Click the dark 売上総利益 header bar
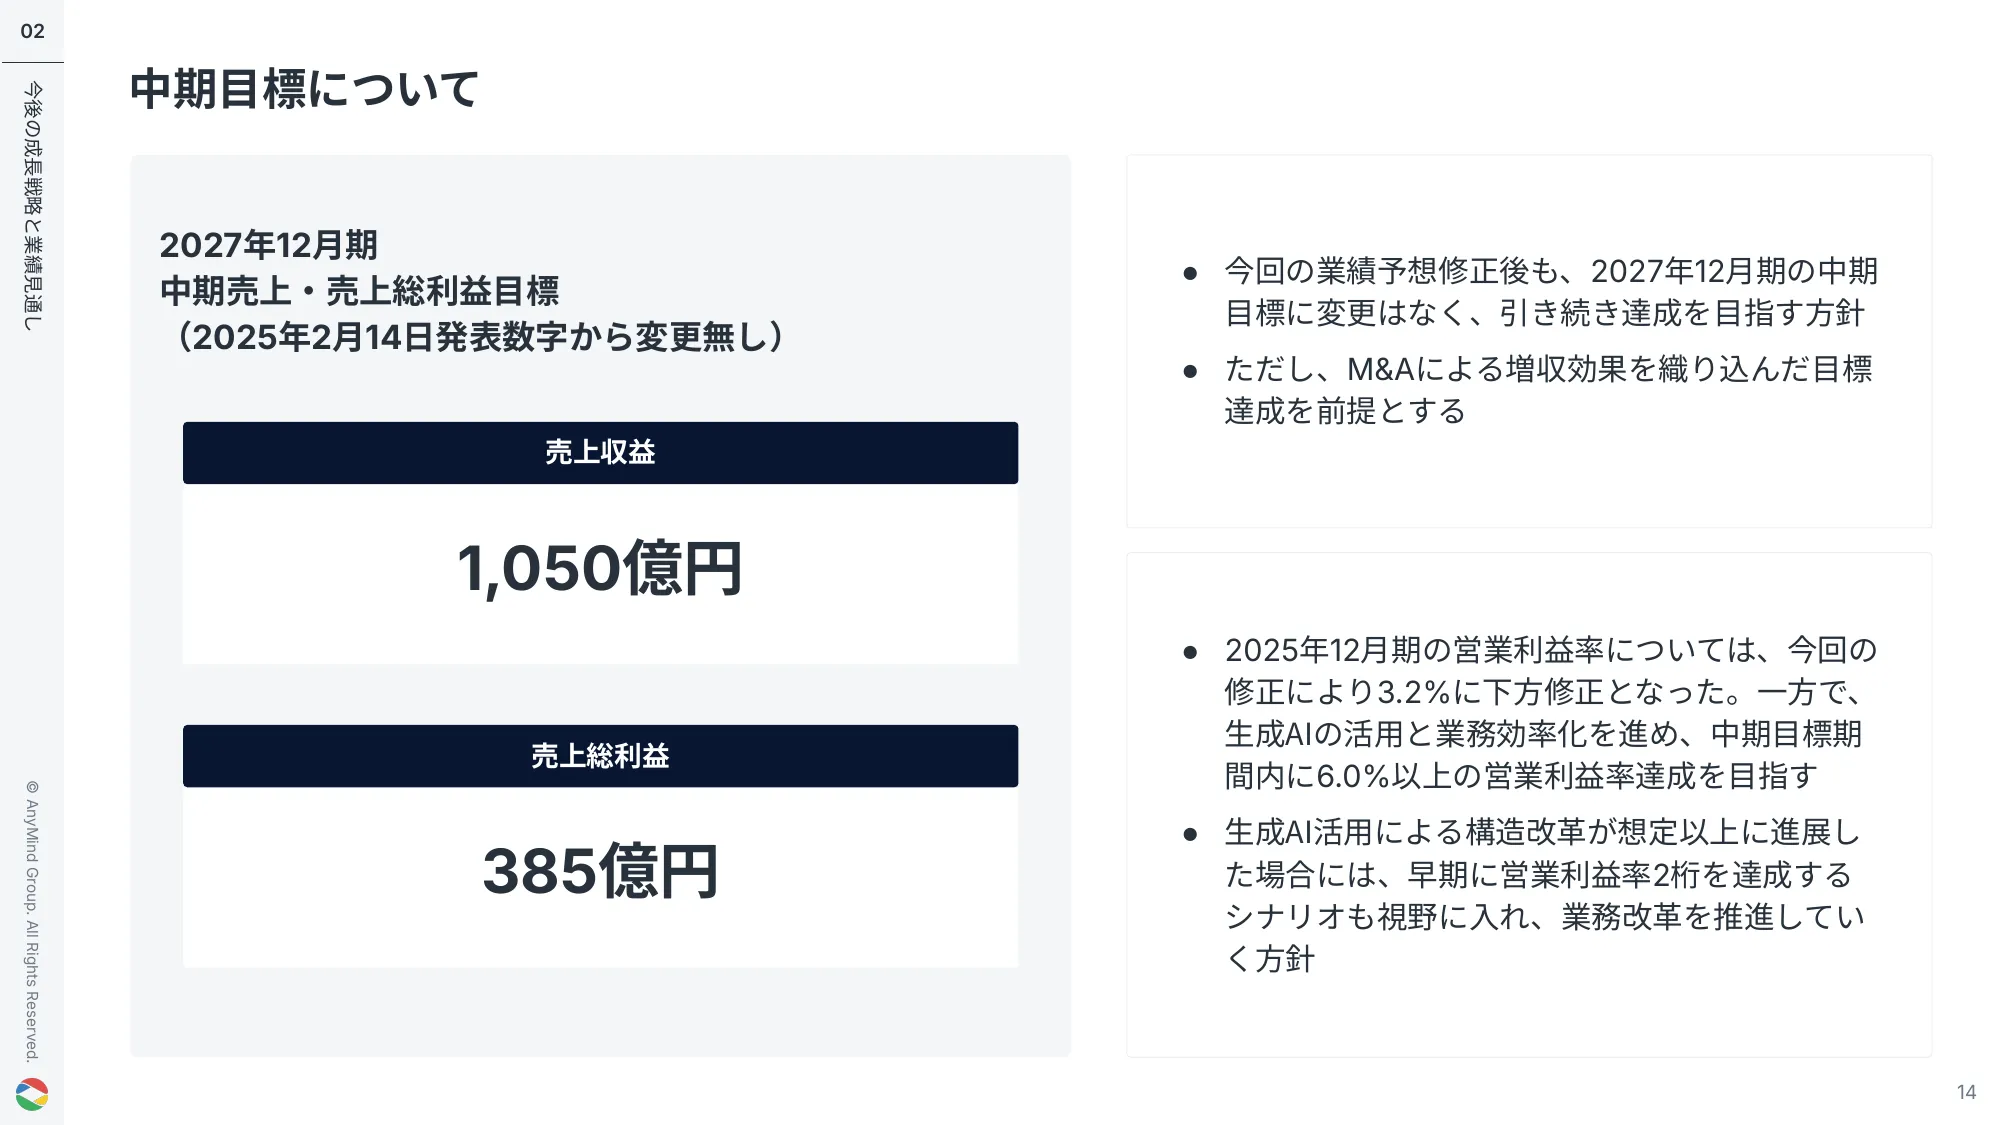Viewport: 2000px width, 1125px height. click(x=600, y=756)
